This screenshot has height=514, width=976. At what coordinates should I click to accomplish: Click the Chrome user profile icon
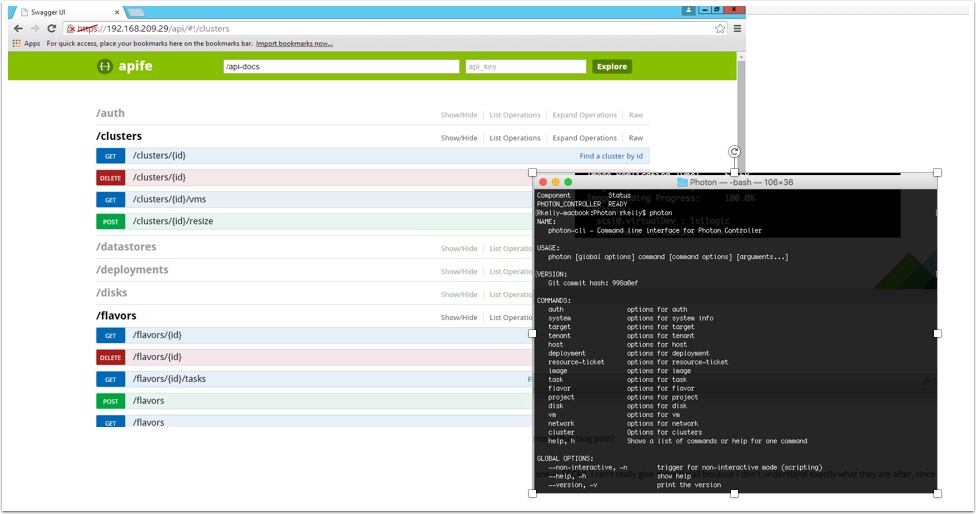[x=688, y=10]
